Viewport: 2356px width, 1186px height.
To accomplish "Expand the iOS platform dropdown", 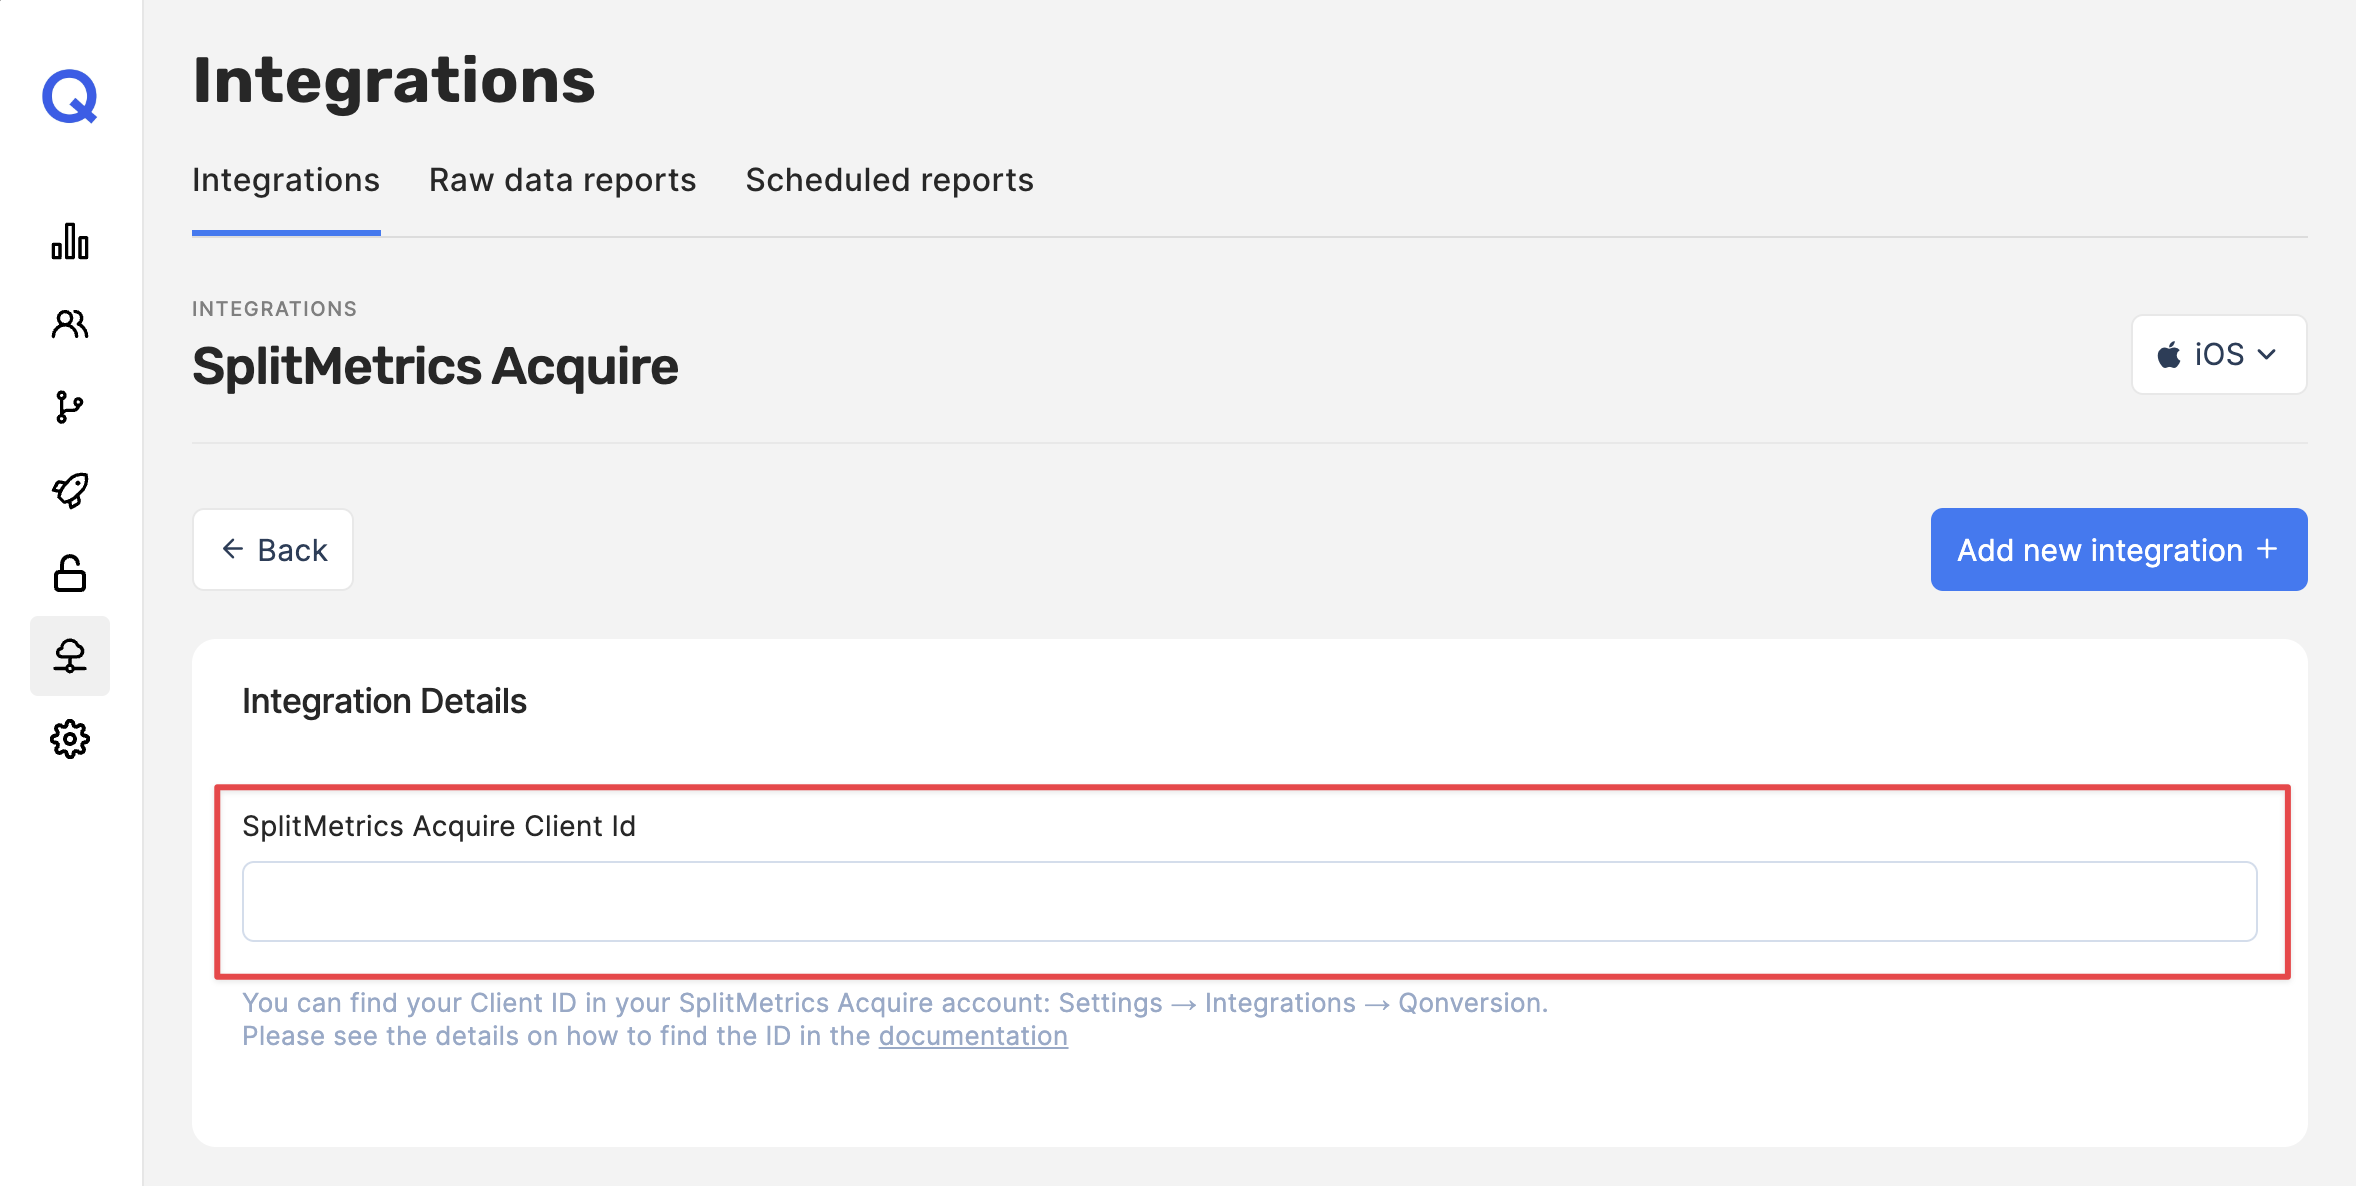I will 2218,355.
